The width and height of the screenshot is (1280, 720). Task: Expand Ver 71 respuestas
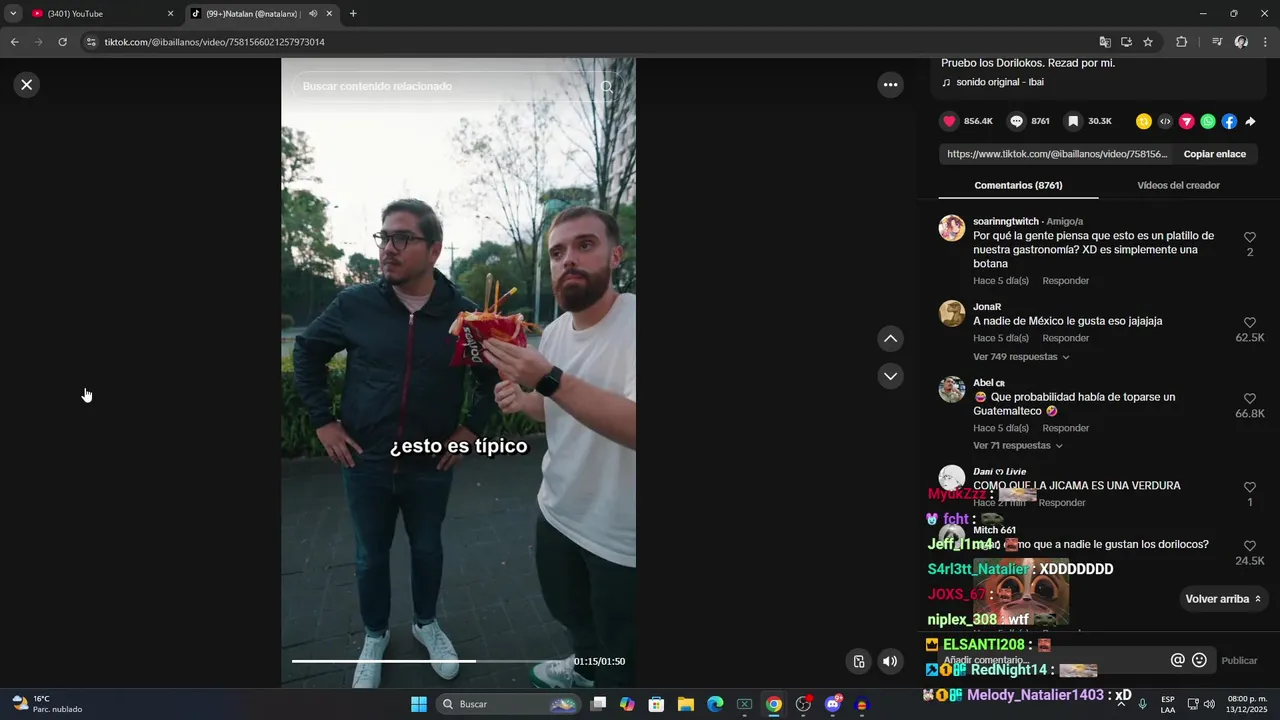click(1017, 445)
